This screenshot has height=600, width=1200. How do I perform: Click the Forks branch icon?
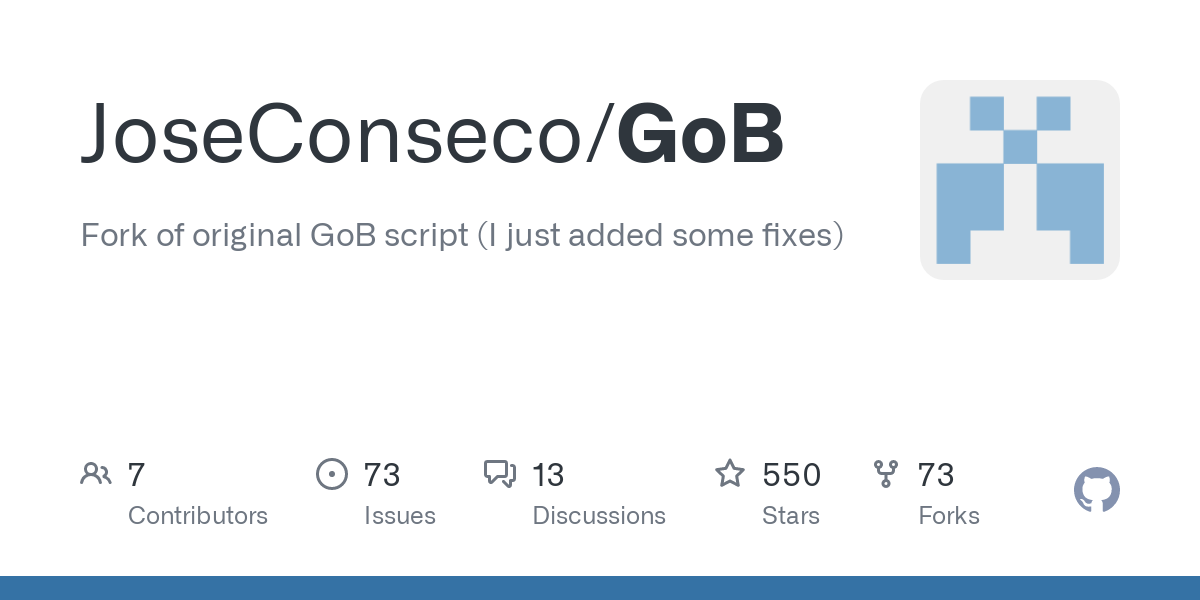tap(886, 474)
